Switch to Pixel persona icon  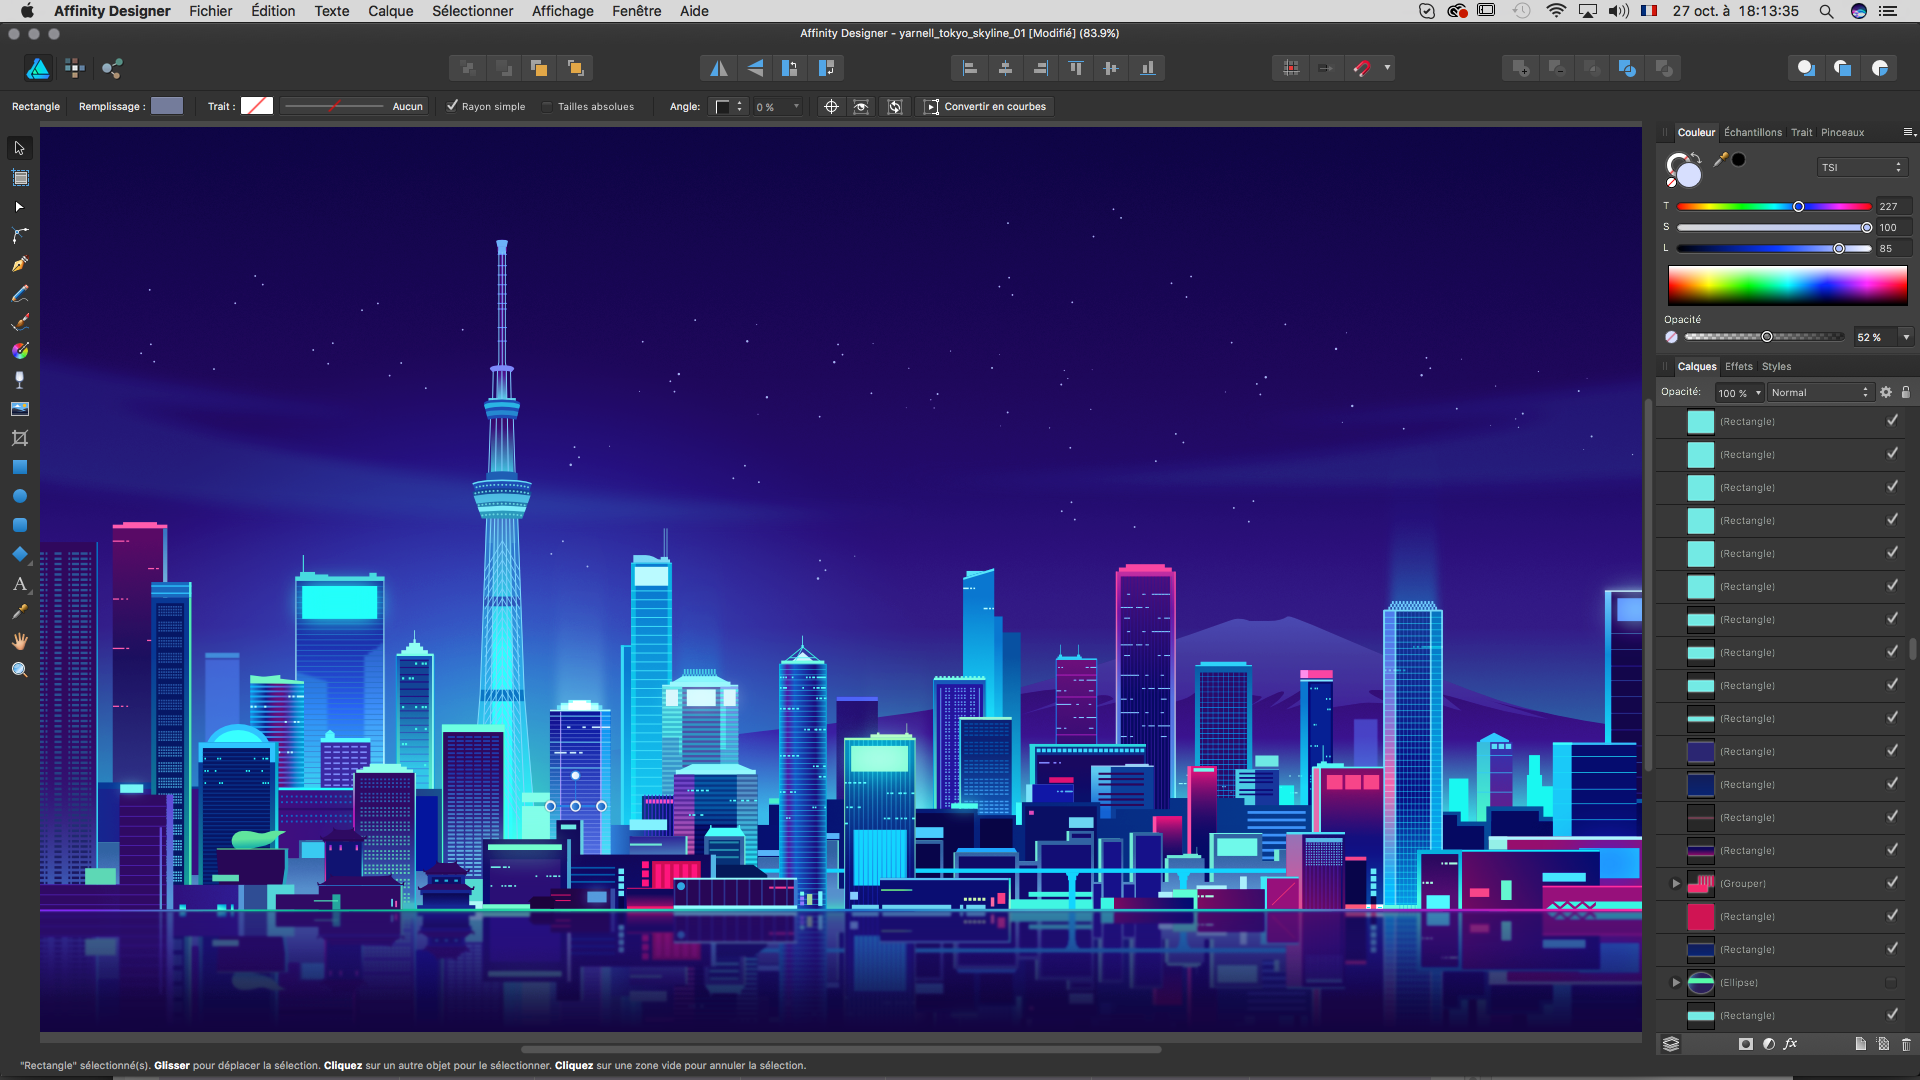[74, 68]
